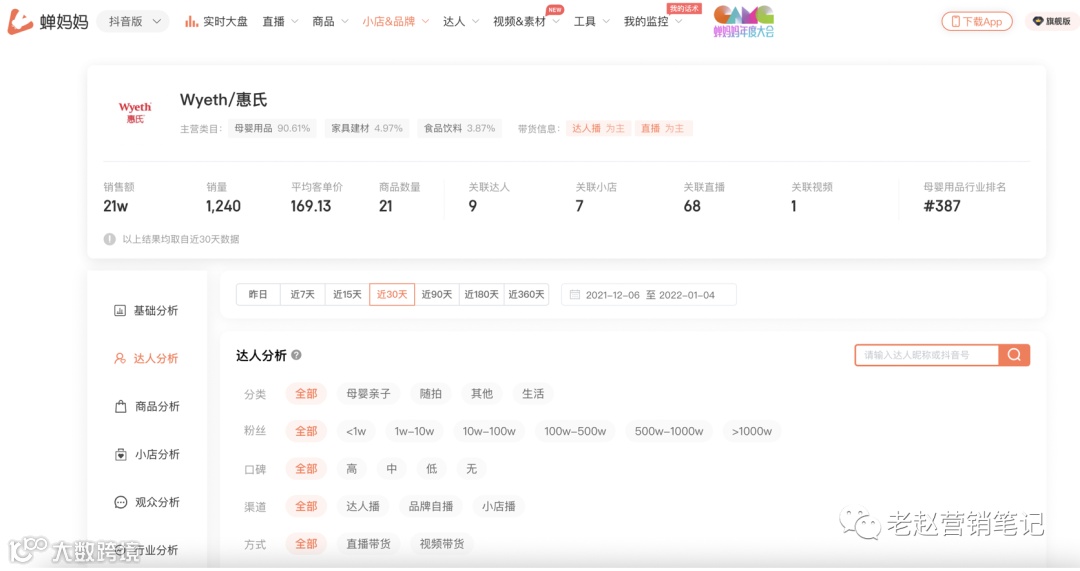Select the 近30天 time range
1080x571 pixels.
tap(392, 294)
